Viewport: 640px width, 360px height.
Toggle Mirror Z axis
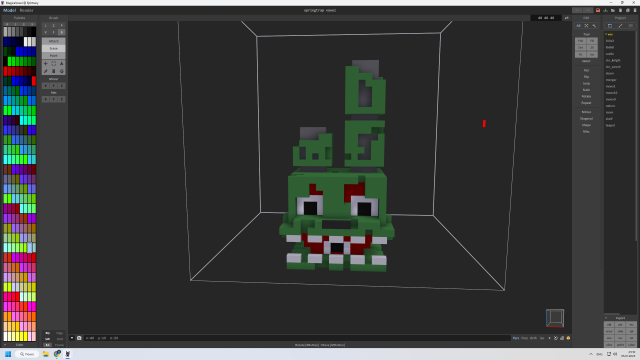tap(62, 86)
